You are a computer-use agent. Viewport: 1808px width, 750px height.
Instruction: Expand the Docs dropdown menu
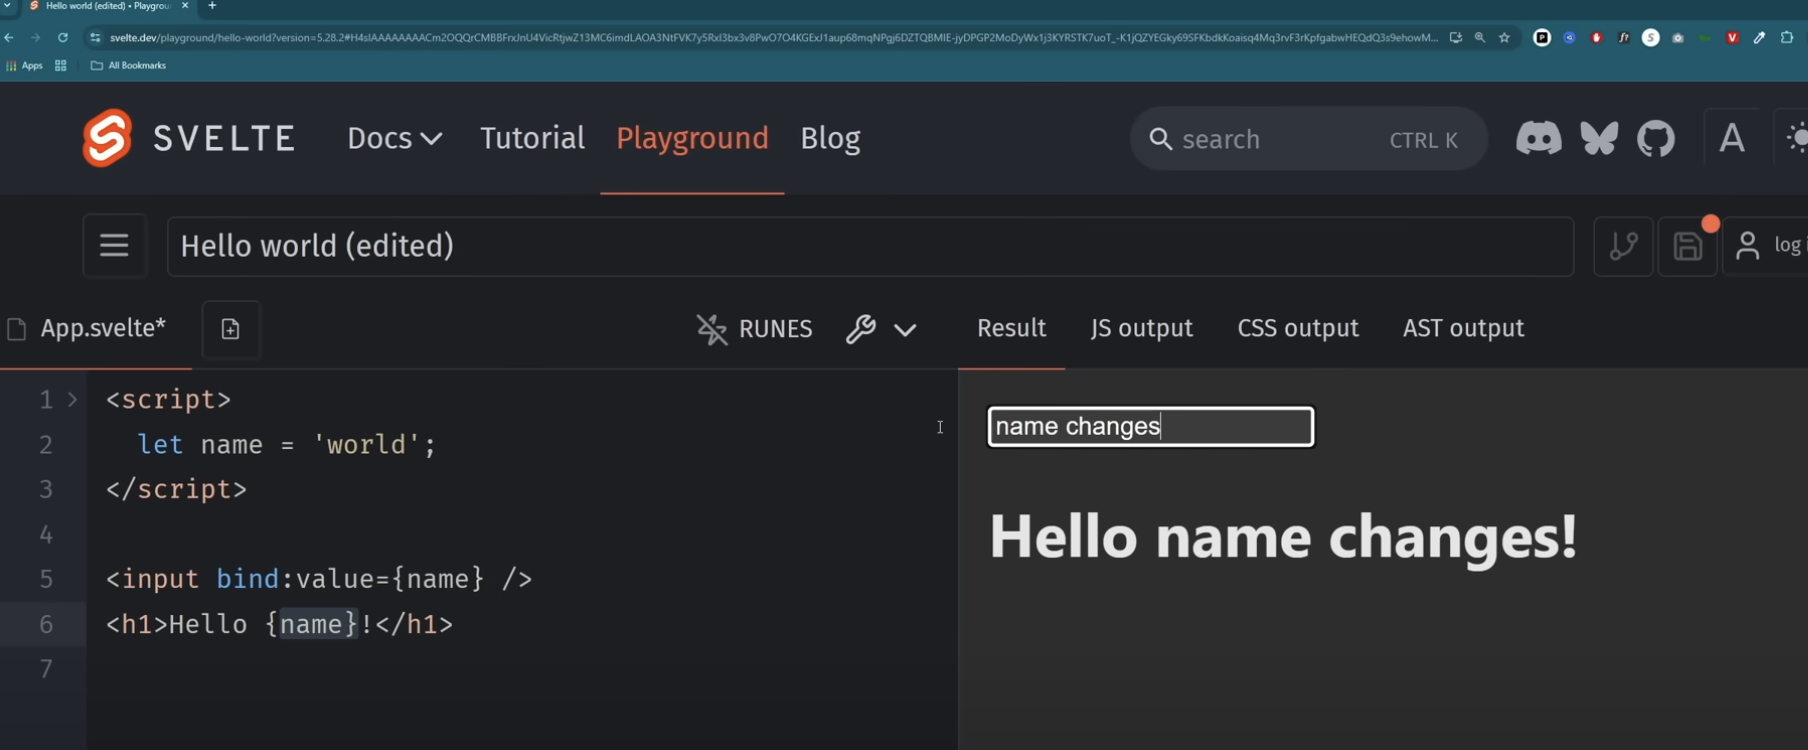395,138
